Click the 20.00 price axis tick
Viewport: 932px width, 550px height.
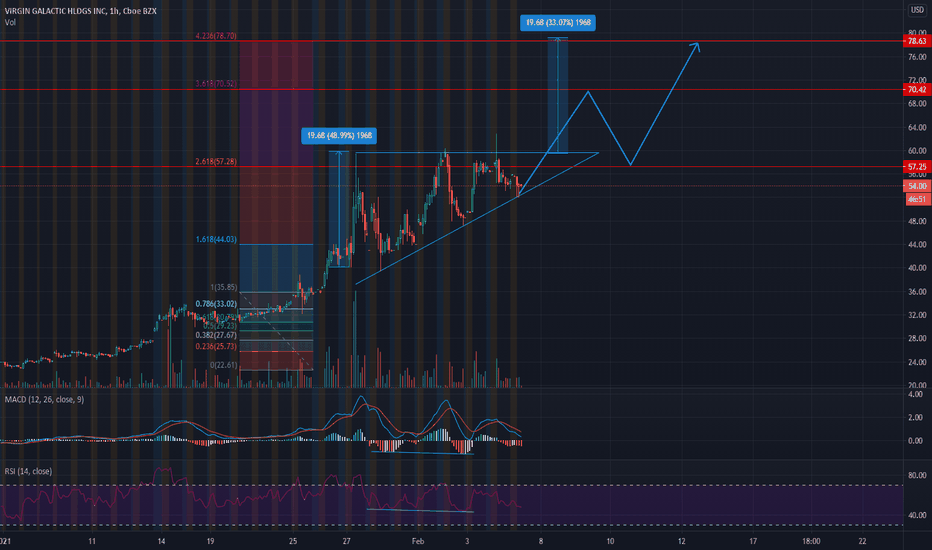point(917,385)
